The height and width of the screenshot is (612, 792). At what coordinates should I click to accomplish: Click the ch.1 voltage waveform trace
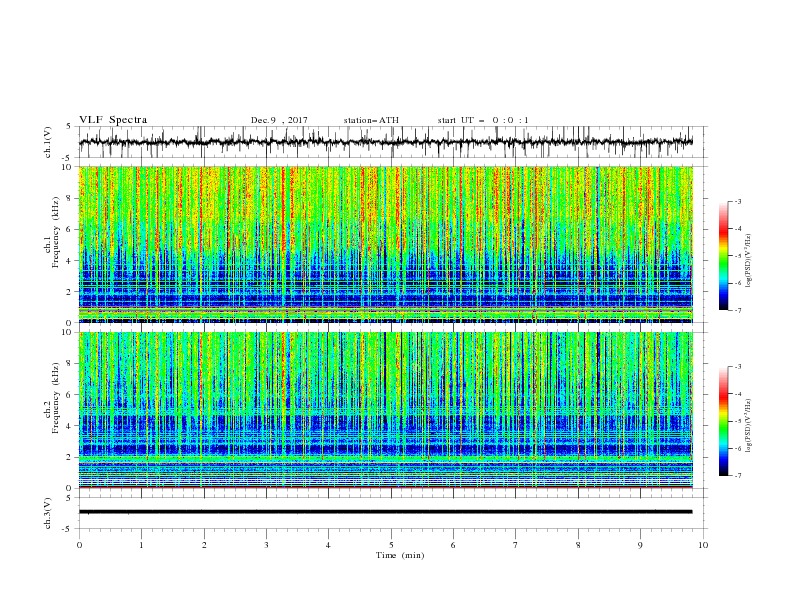pos(386,142)
